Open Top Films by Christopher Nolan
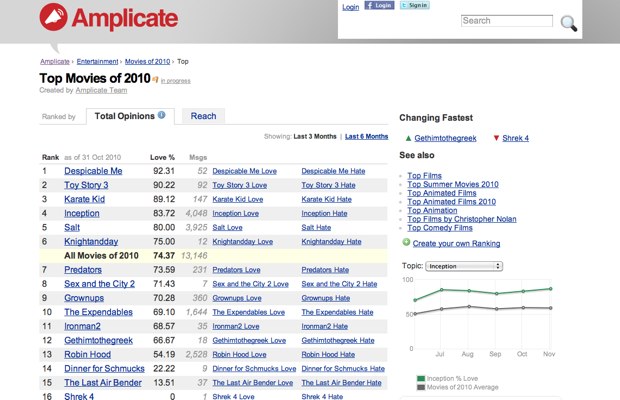Image resolution: width=620 pixels, height=400 pixels. click(462, 219)
